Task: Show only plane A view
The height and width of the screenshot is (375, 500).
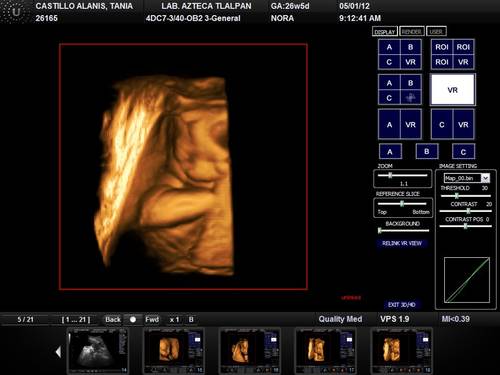Action: [x=390, y=152]
